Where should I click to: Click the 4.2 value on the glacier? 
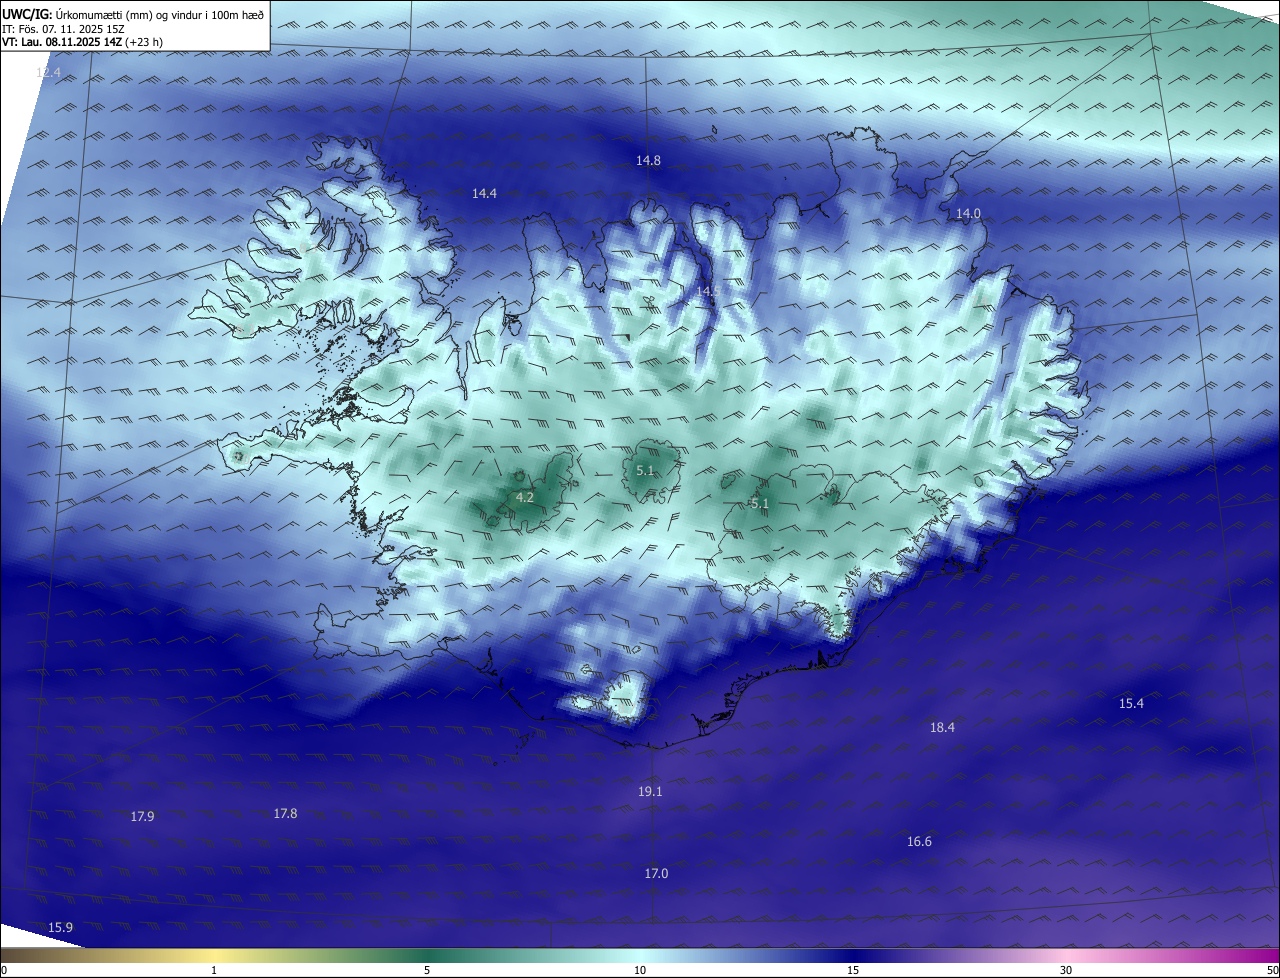pos(525,497)
